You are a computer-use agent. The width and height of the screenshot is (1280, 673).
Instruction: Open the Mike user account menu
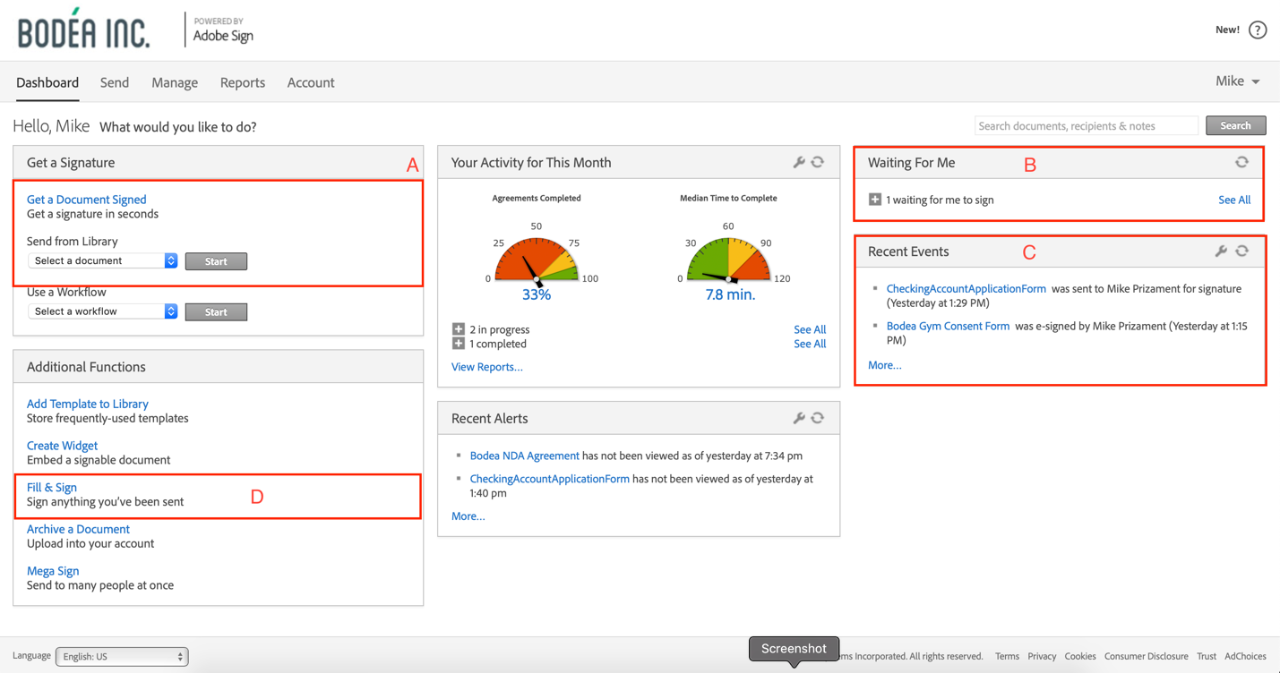[1237, 81]
